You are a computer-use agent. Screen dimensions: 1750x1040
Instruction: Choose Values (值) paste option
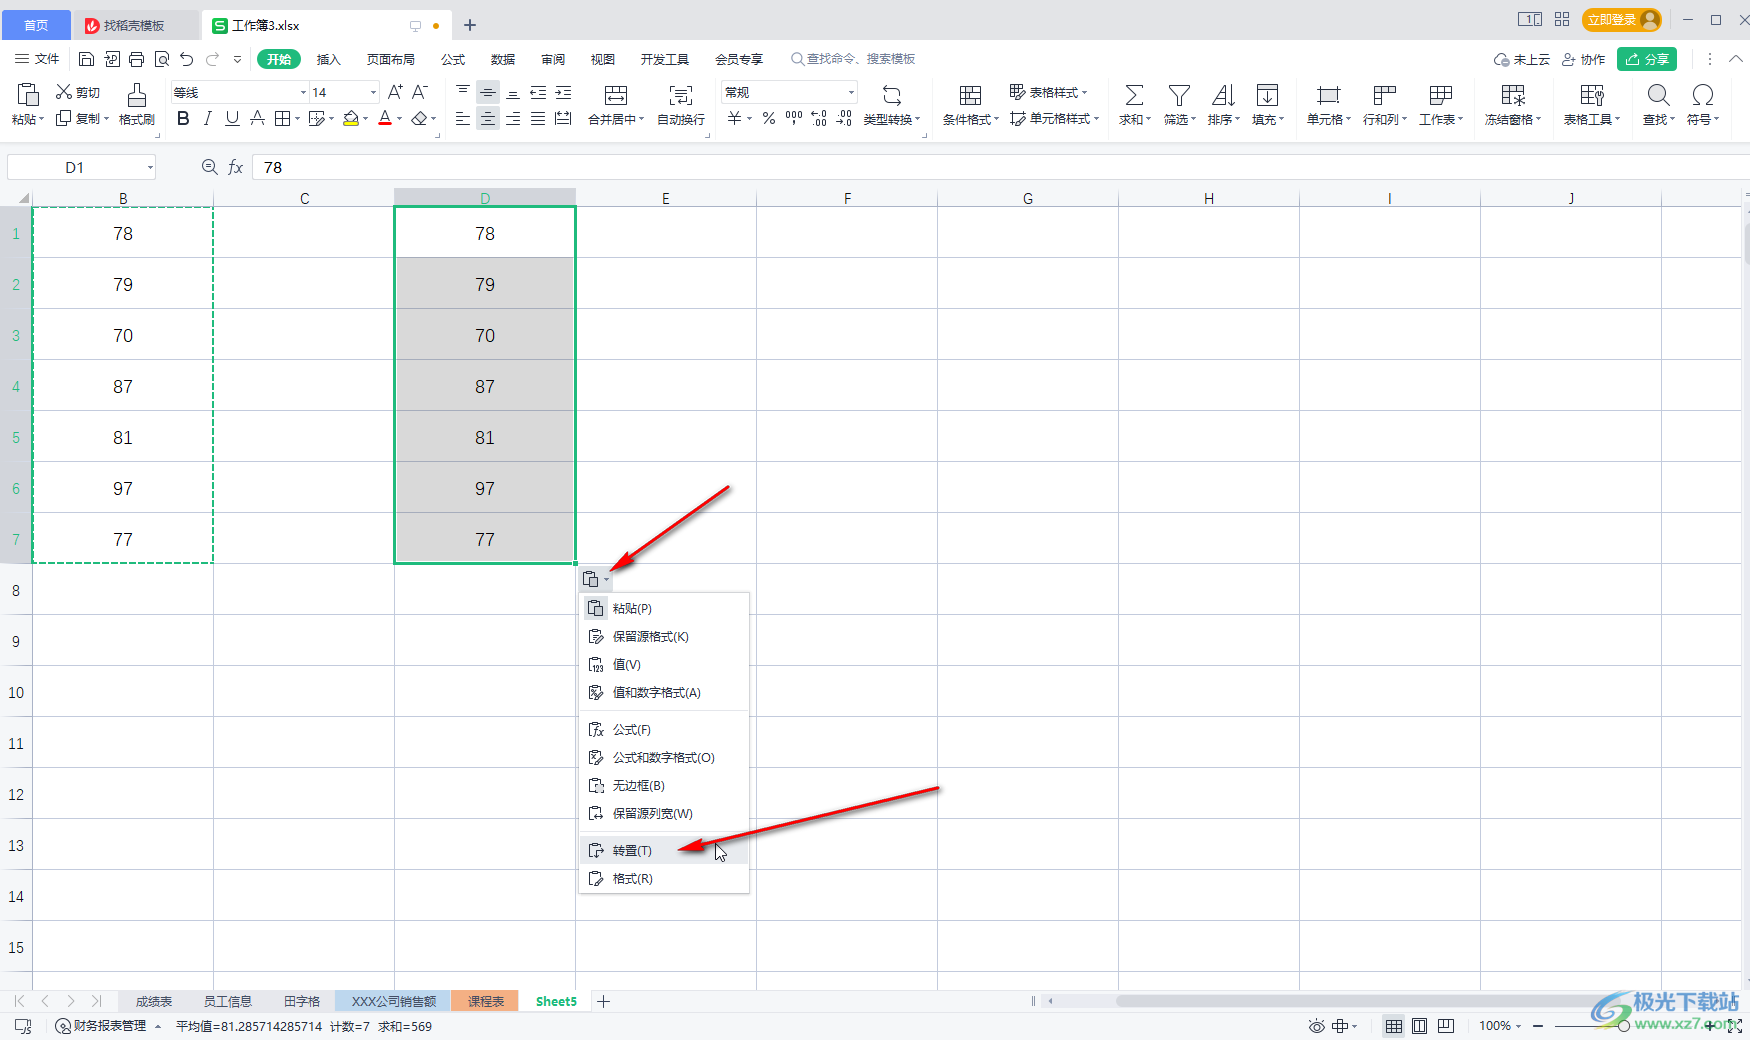[x=664, y=664]
